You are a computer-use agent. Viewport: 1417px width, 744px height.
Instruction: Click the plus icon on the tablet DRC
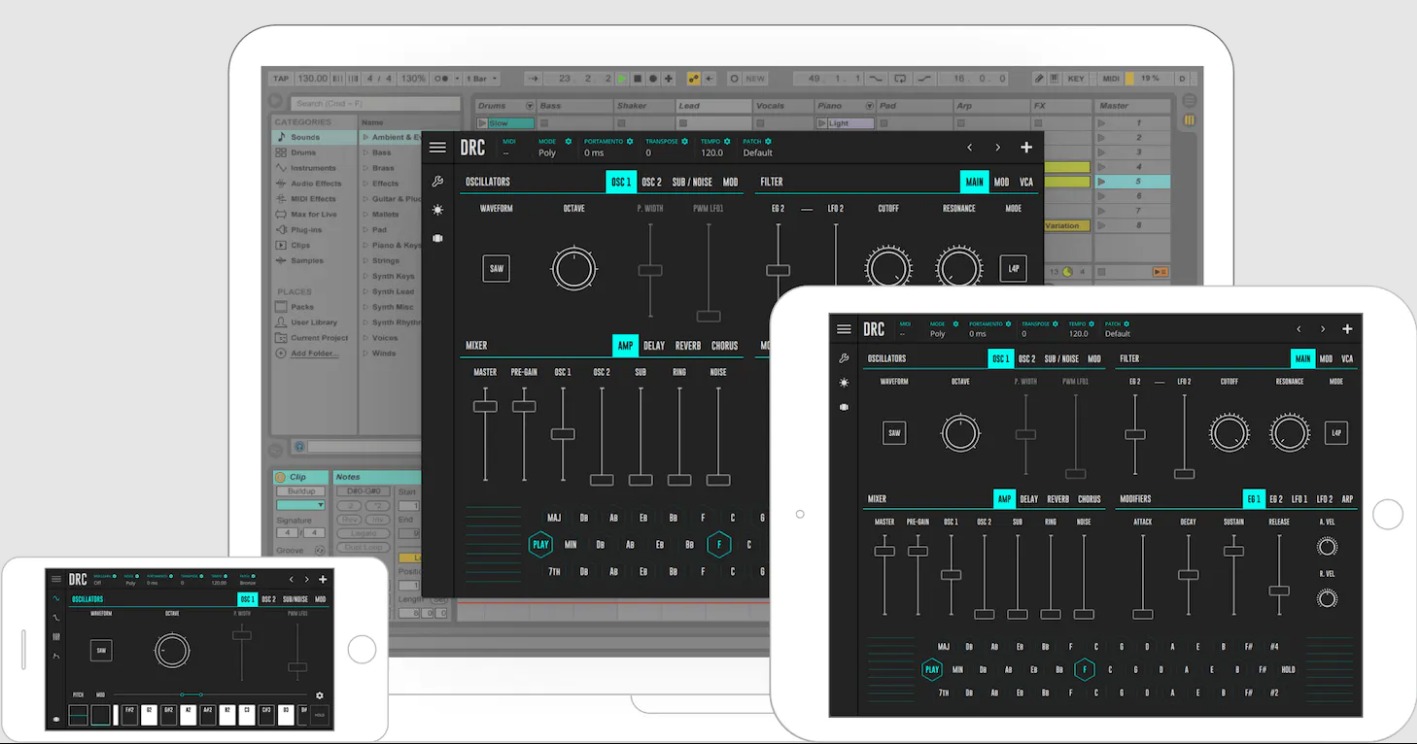coord(1347,329)
